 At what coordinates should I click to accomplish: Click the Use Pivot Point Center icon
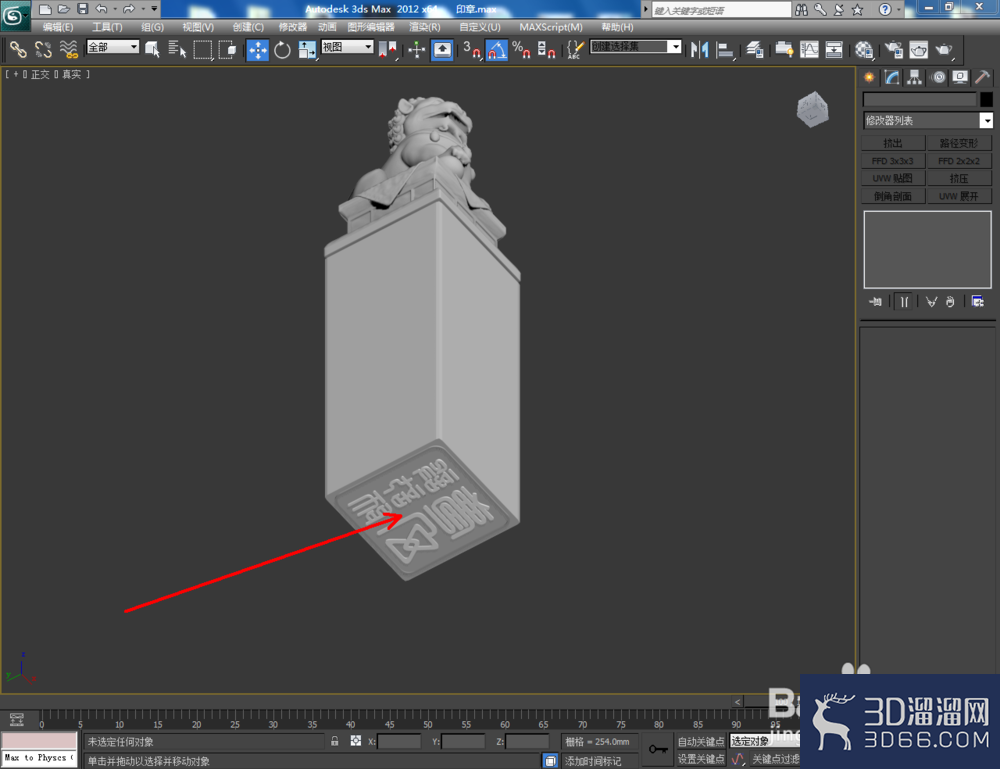pos(388,50)
